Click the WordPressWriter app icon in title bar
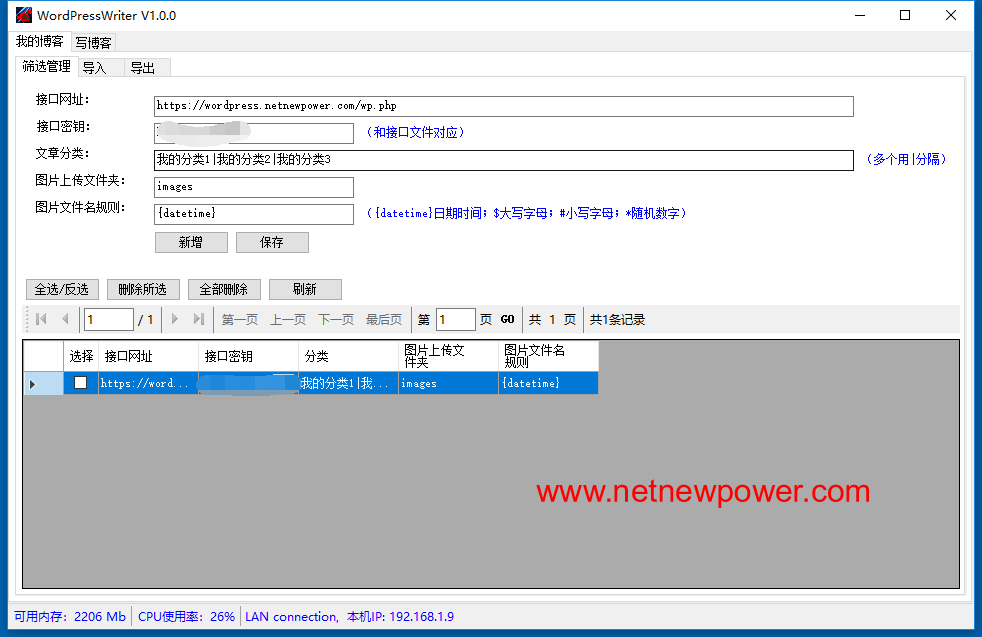Screen dimensions: 982x637 click(23, 15)
